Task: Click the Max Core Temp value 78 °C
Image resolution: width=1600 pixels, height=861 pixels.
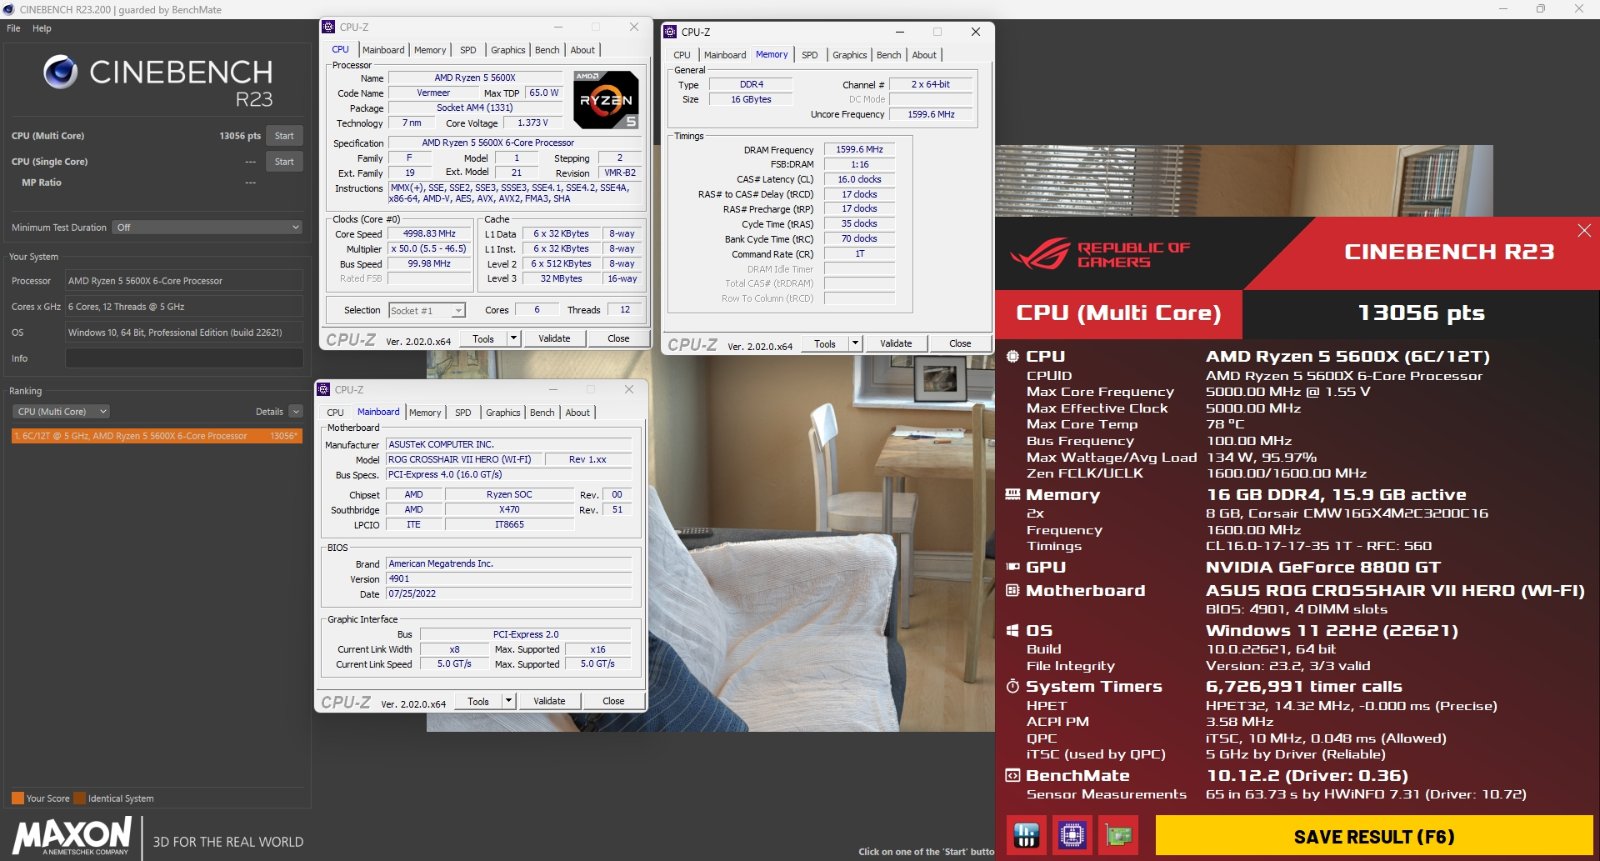Action: 1225,425
